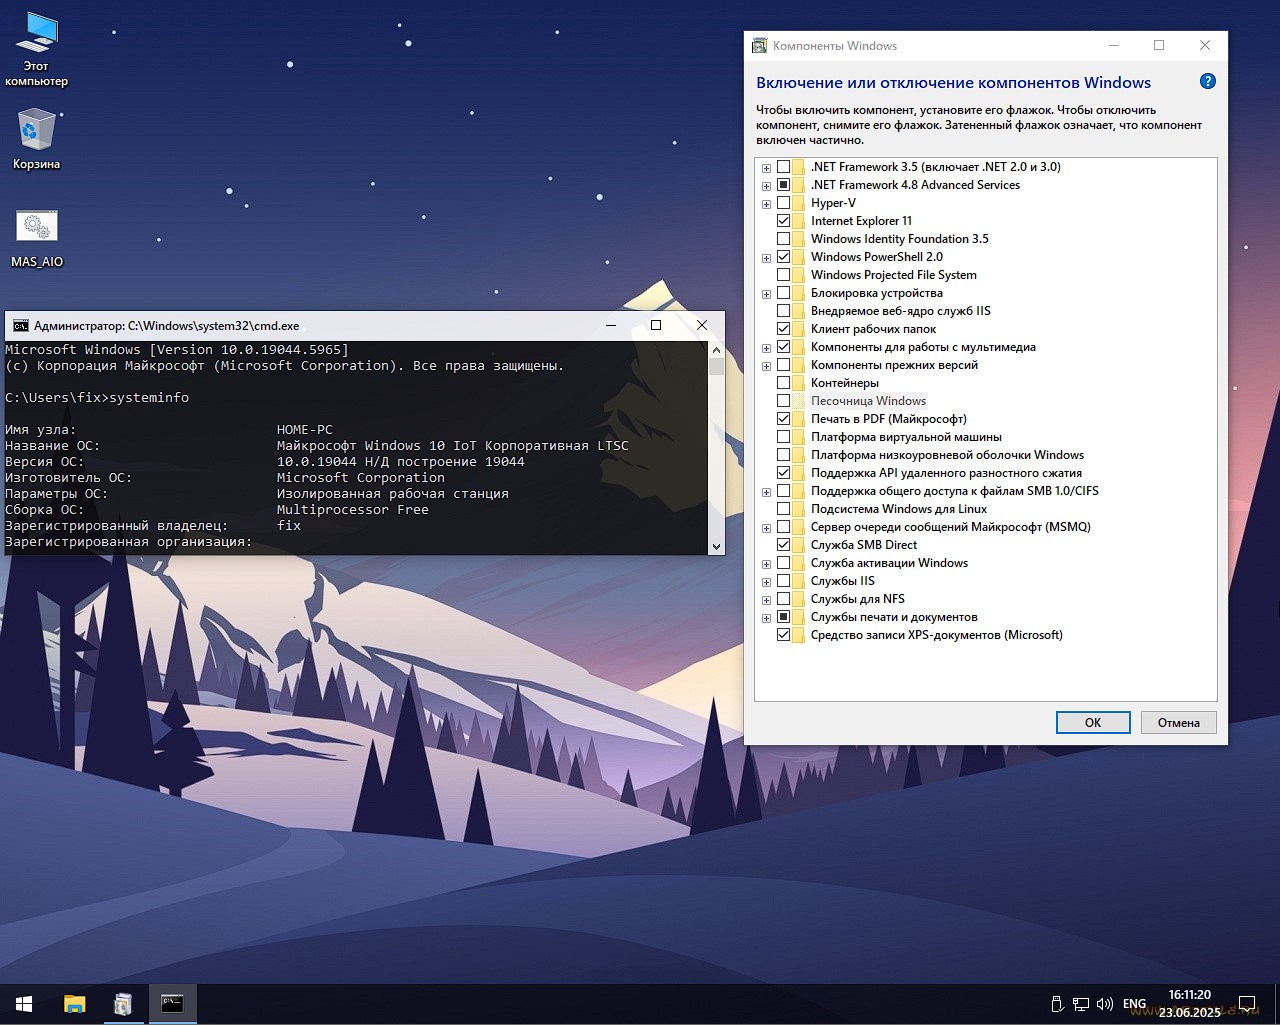Uncheck Internet Explorer 11

click(784, 221)
